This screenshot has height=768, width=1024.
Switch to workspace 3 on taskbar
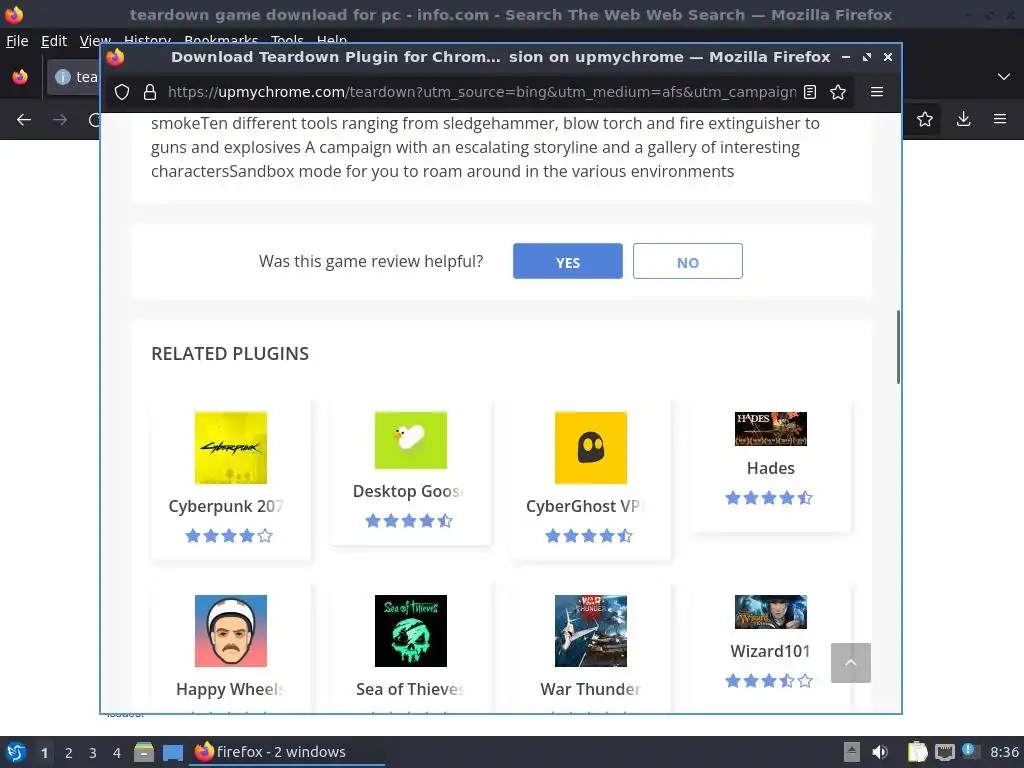pos(93,753)
